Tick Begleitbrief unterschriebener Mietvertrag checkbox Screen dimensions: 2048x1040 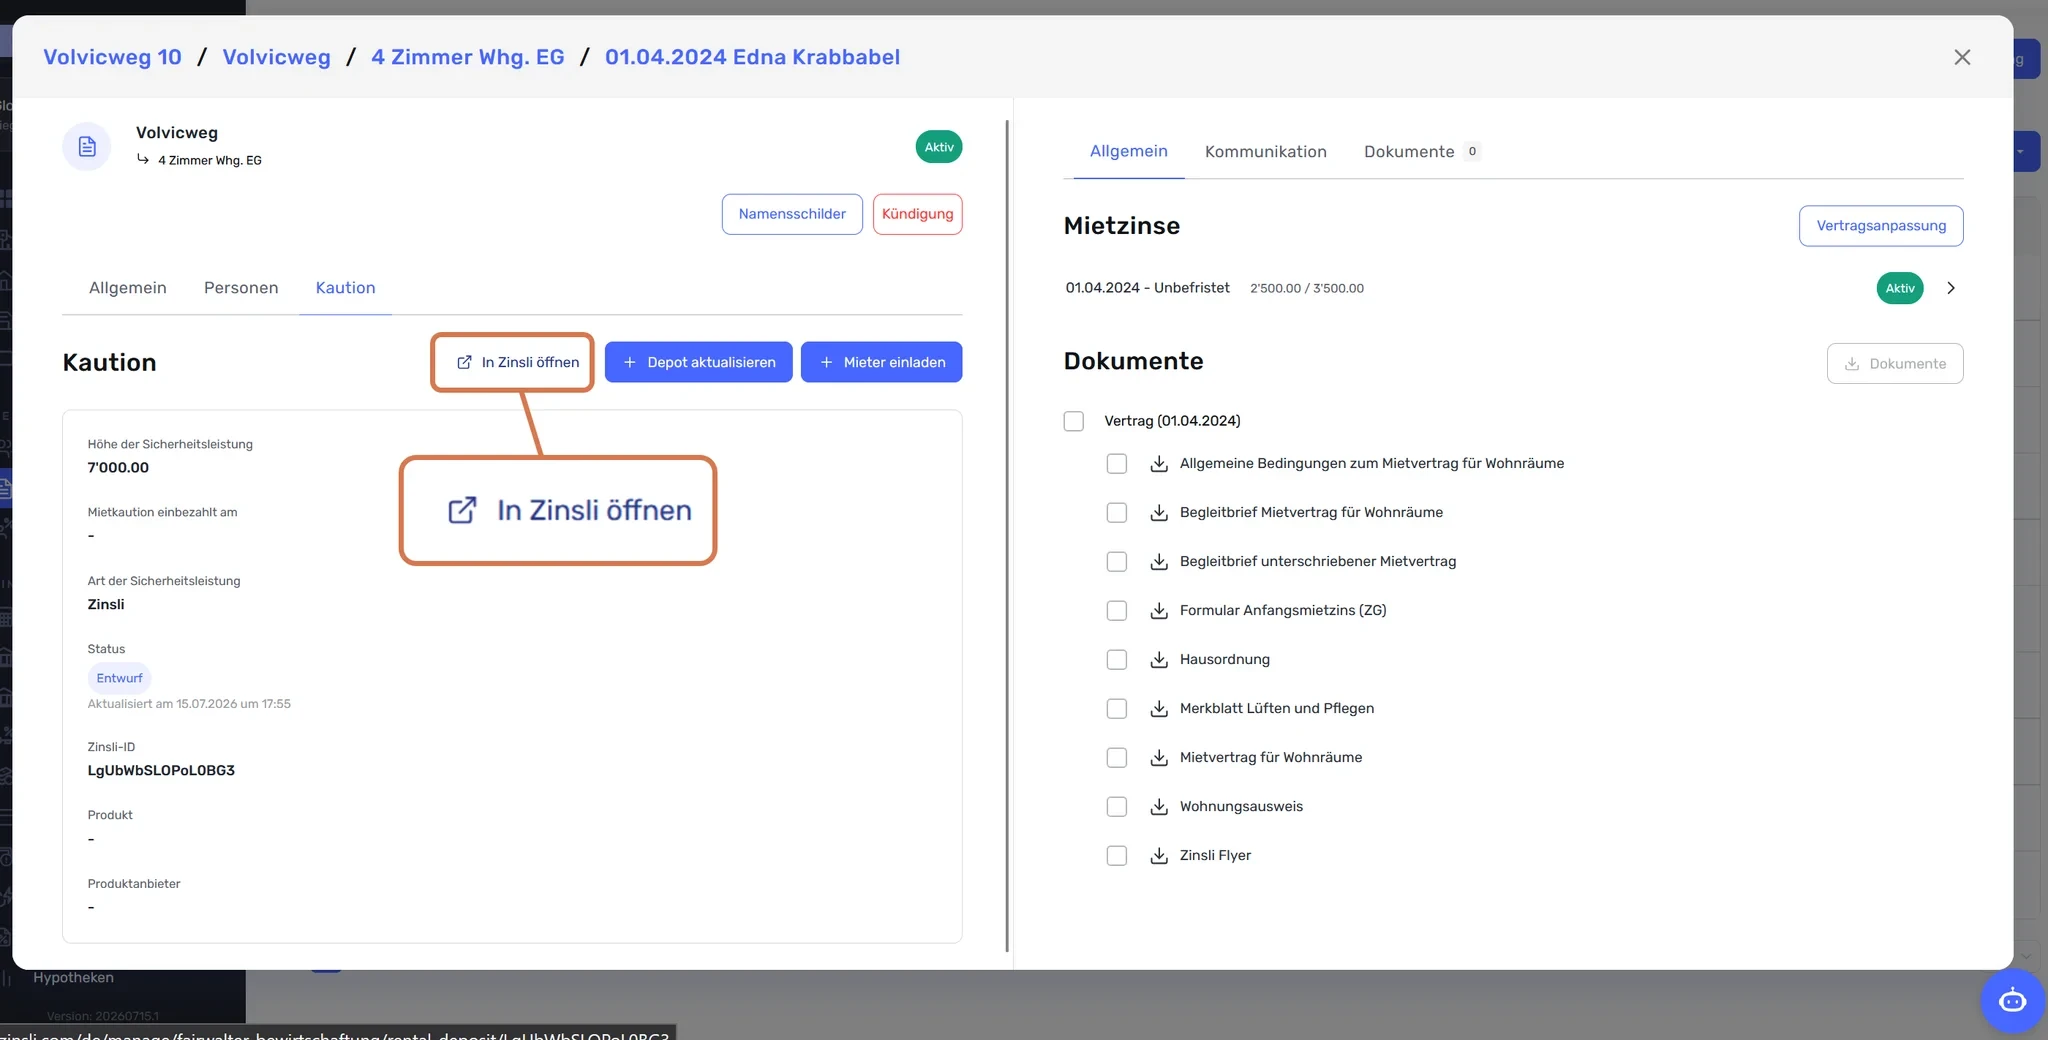pyautogui.click(x=1117, y=562)
